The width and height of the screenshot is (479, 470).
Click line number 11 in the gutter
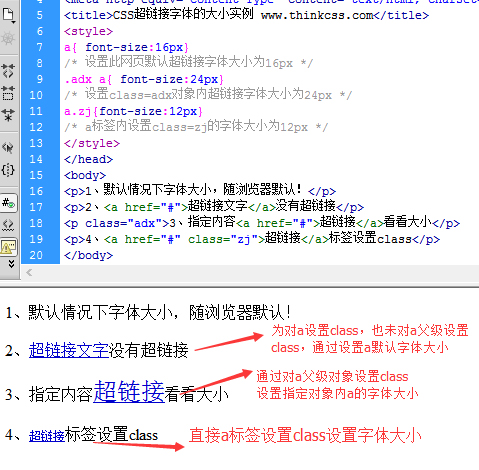pos(36,111)
